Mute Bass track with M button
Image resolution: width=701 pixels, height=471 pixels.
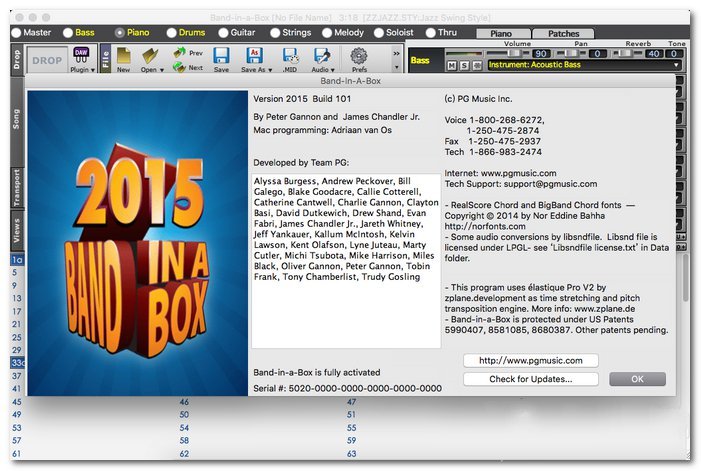pyautogui.click(x=452, y=66)
